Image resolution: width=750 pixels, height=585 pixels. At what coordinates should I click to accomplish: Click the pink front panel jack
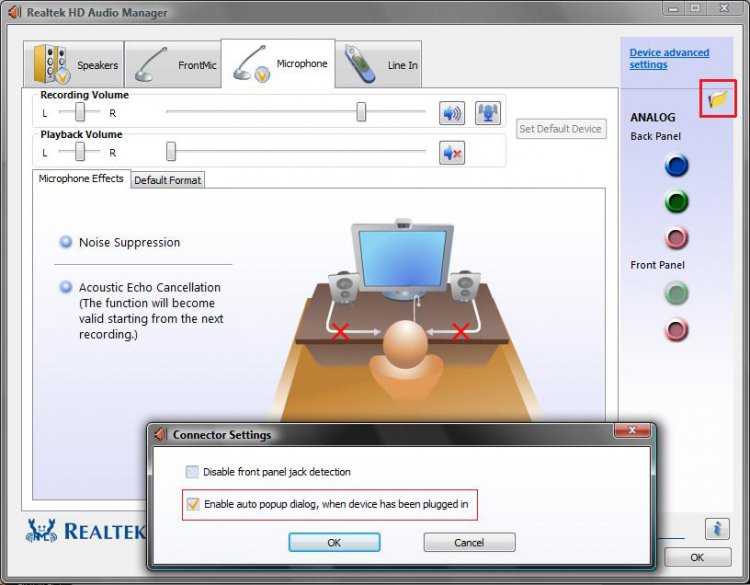click(x=676, y=330)
